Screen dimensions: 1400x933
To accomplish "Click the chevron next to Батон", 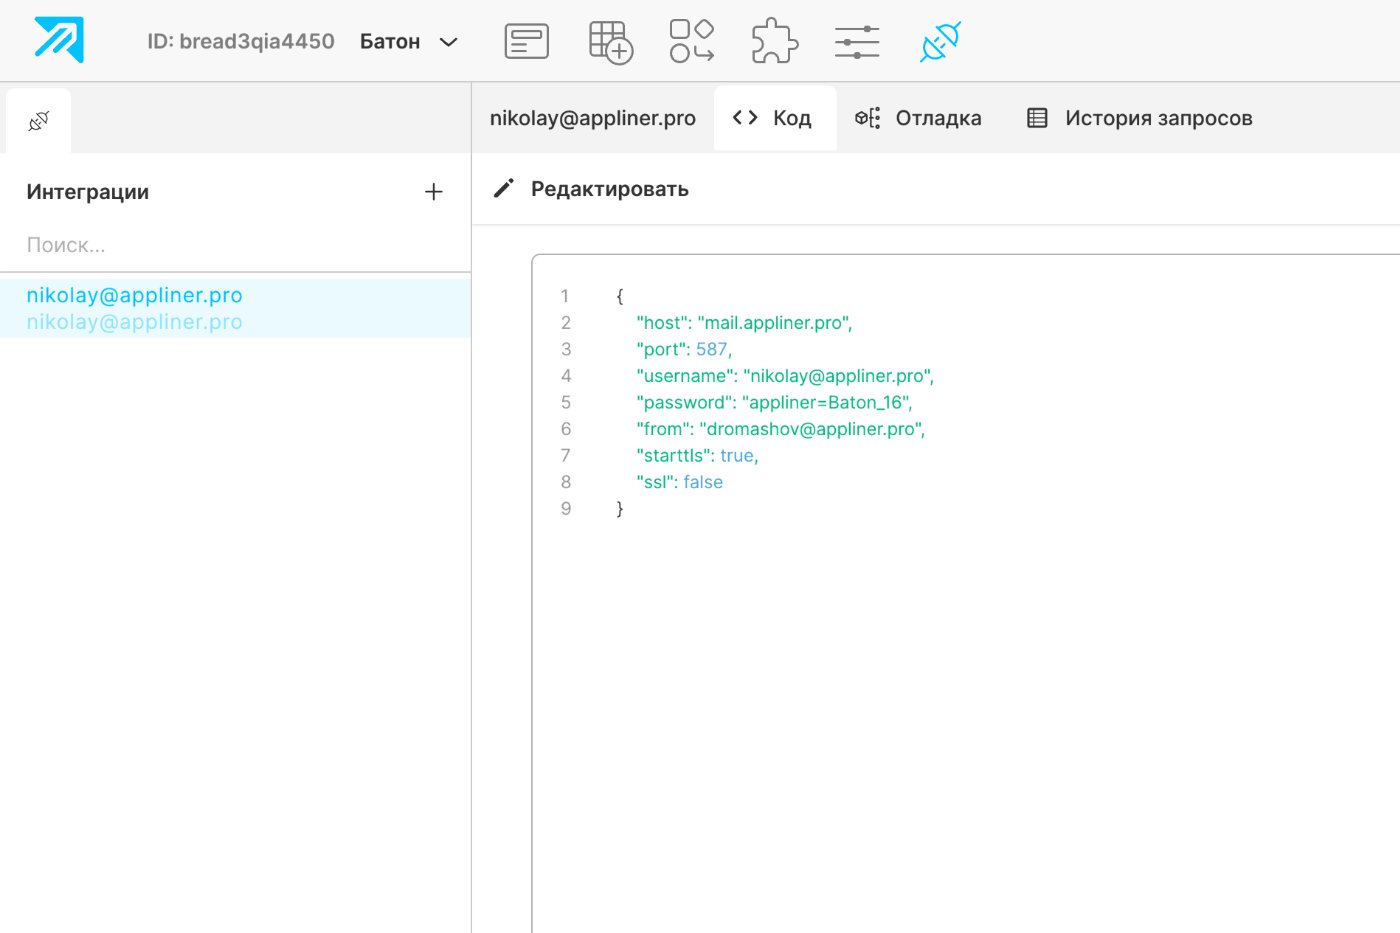I will (449, 42).
